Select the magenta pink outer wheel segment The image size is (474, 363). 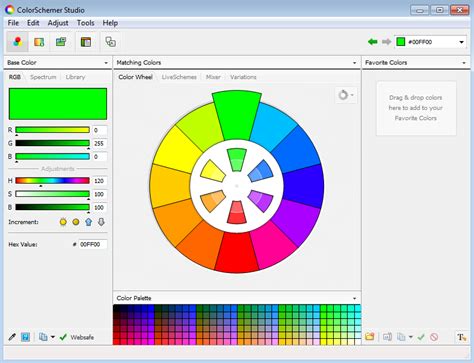[273, 245]
